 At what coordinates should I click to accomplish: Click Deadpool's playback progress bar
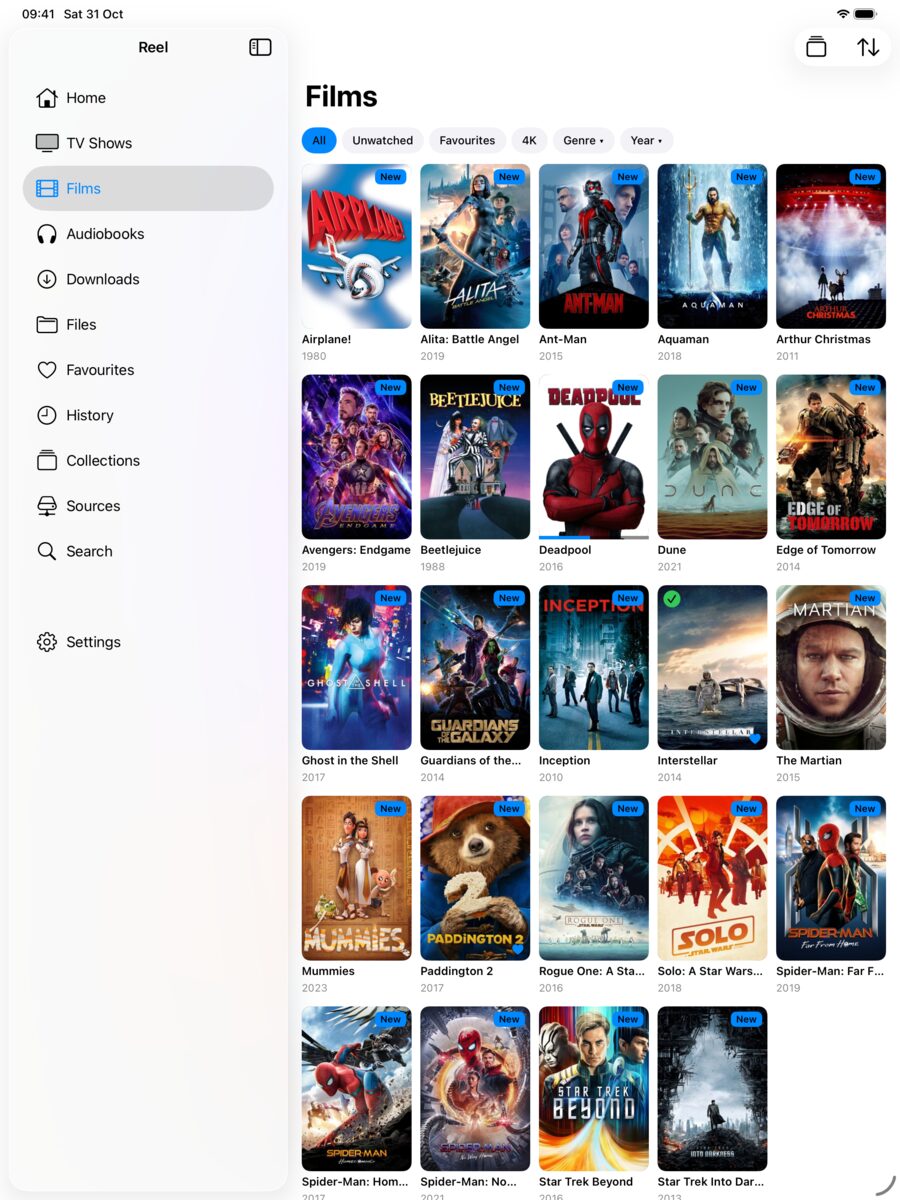(594, 537)
